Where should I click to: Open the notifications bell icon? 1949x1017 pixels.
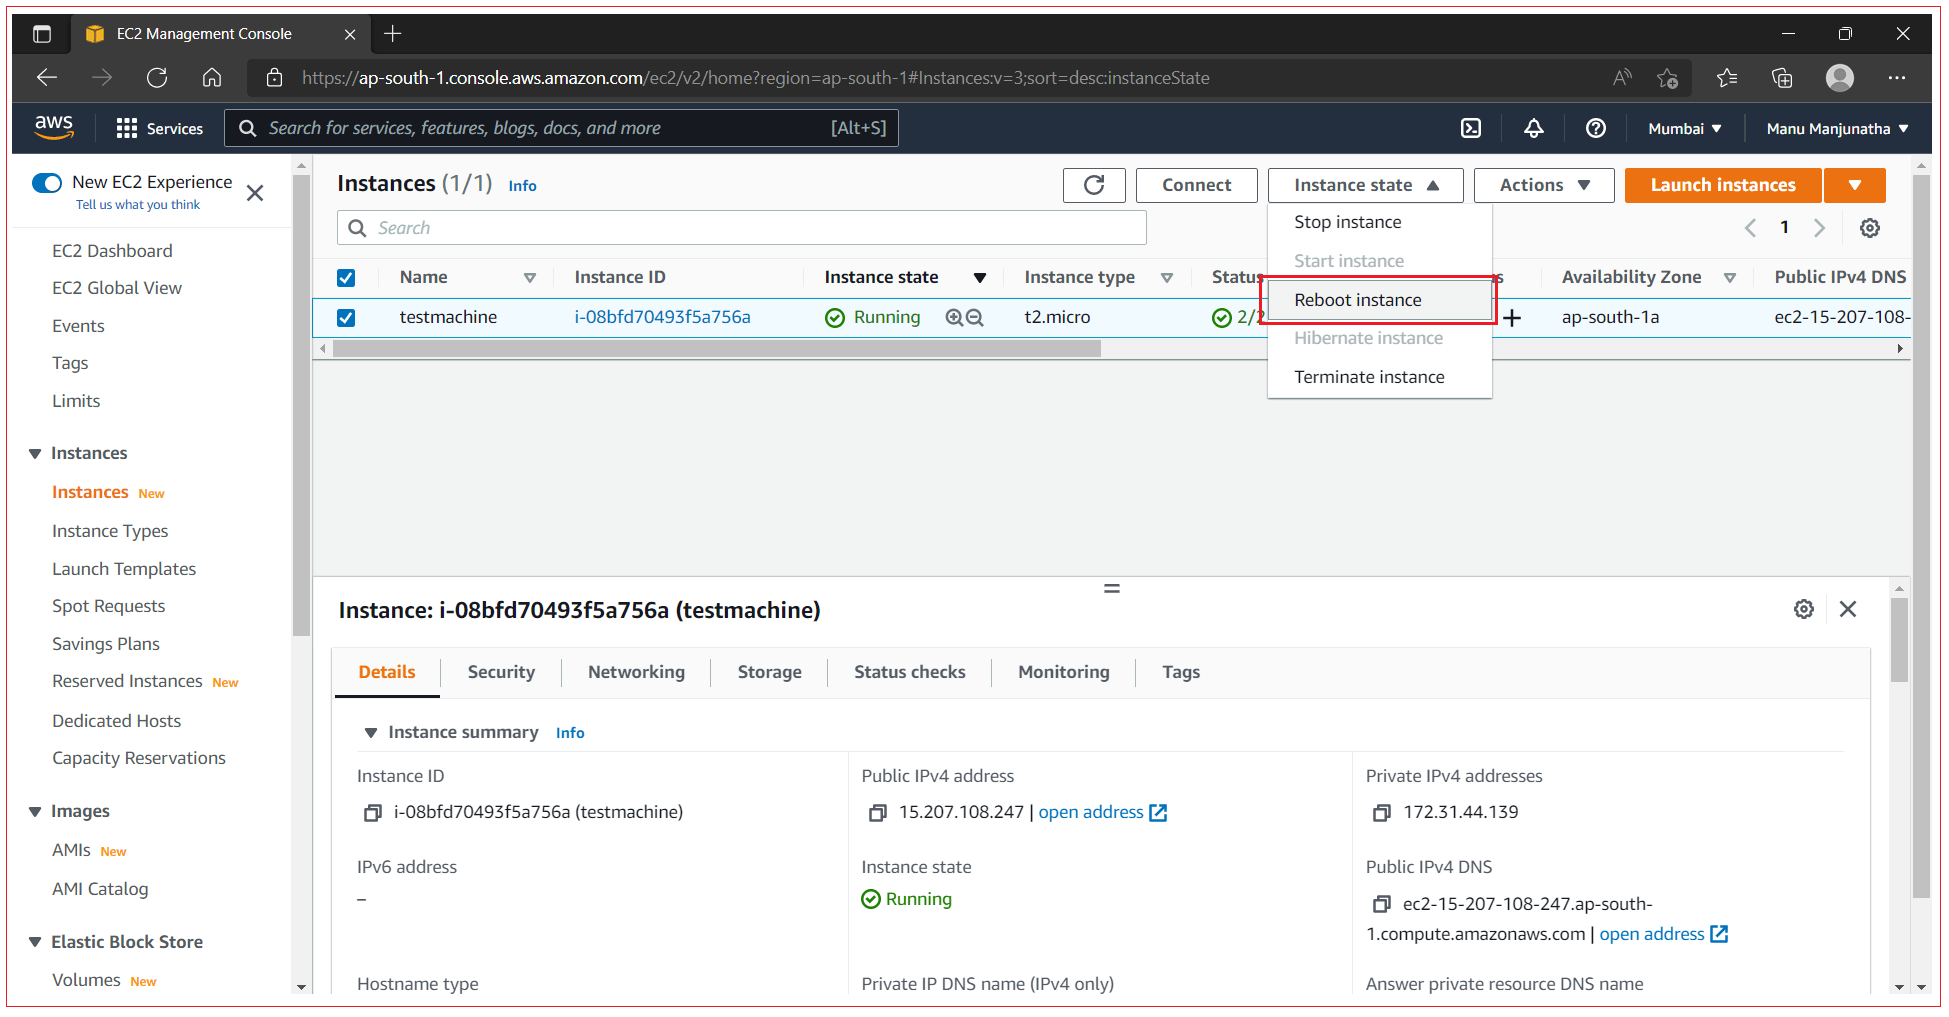(1533, 128)
